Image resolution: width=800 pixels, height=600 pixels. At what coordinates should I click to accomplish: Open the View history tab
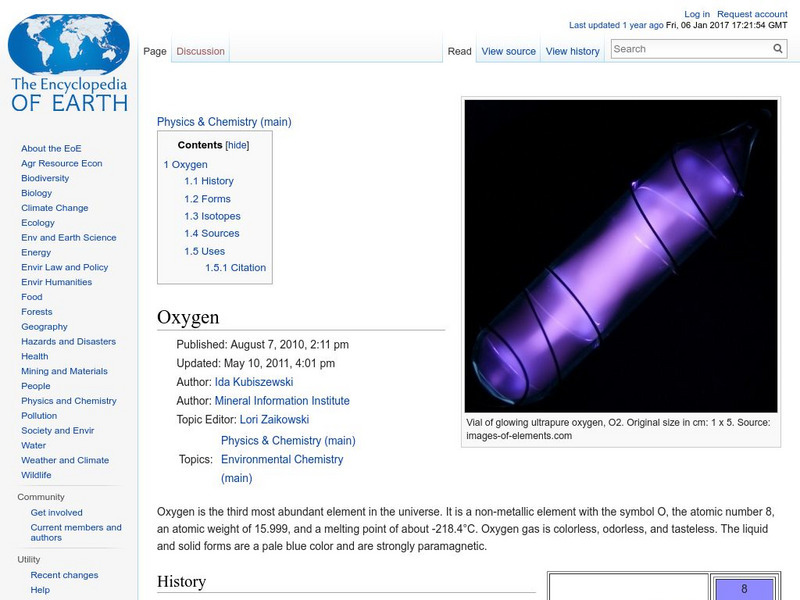tap(572, 51)
